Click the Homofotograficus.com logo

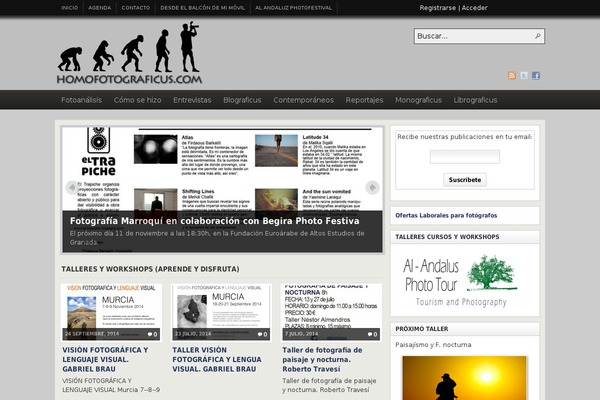pyautogui.click(x=129, y=53)
